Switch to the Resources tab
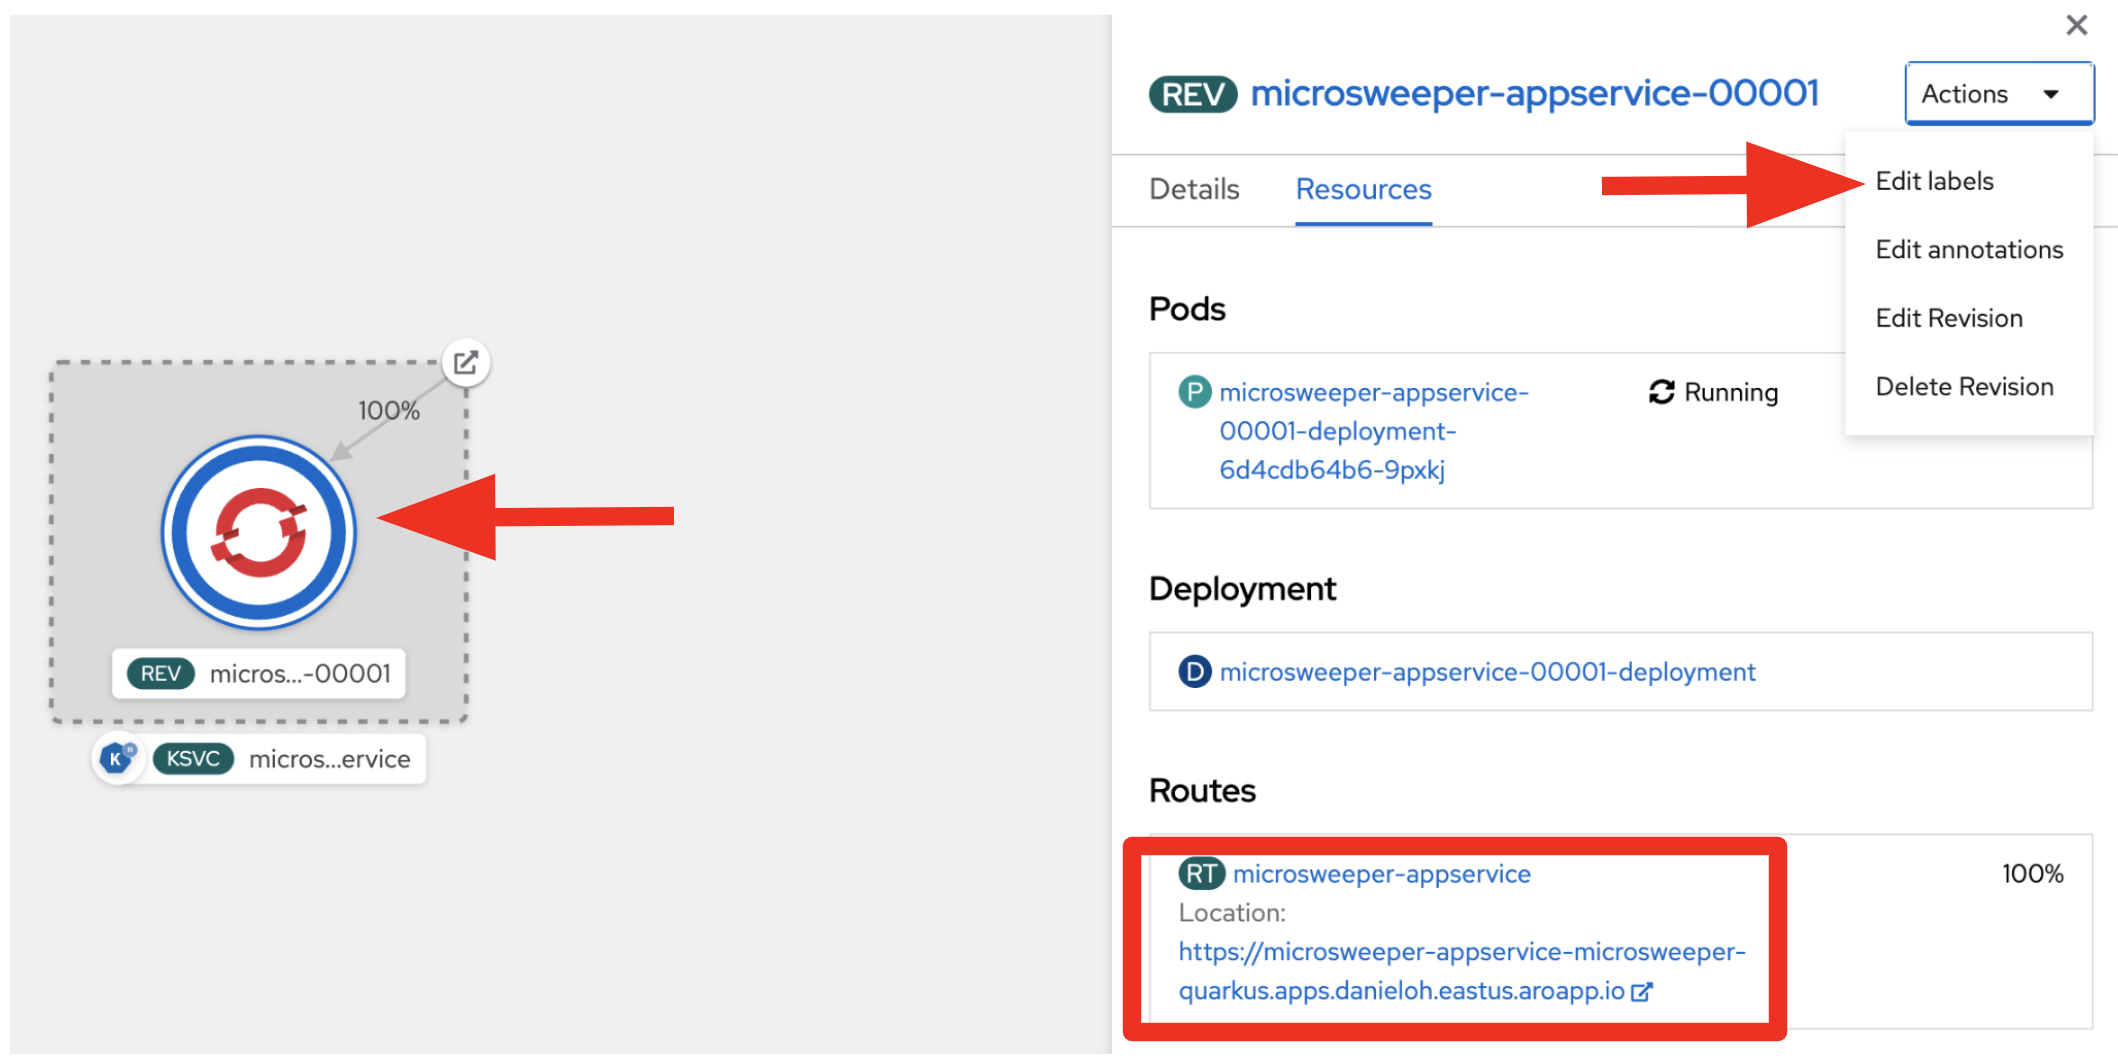 1363,189
